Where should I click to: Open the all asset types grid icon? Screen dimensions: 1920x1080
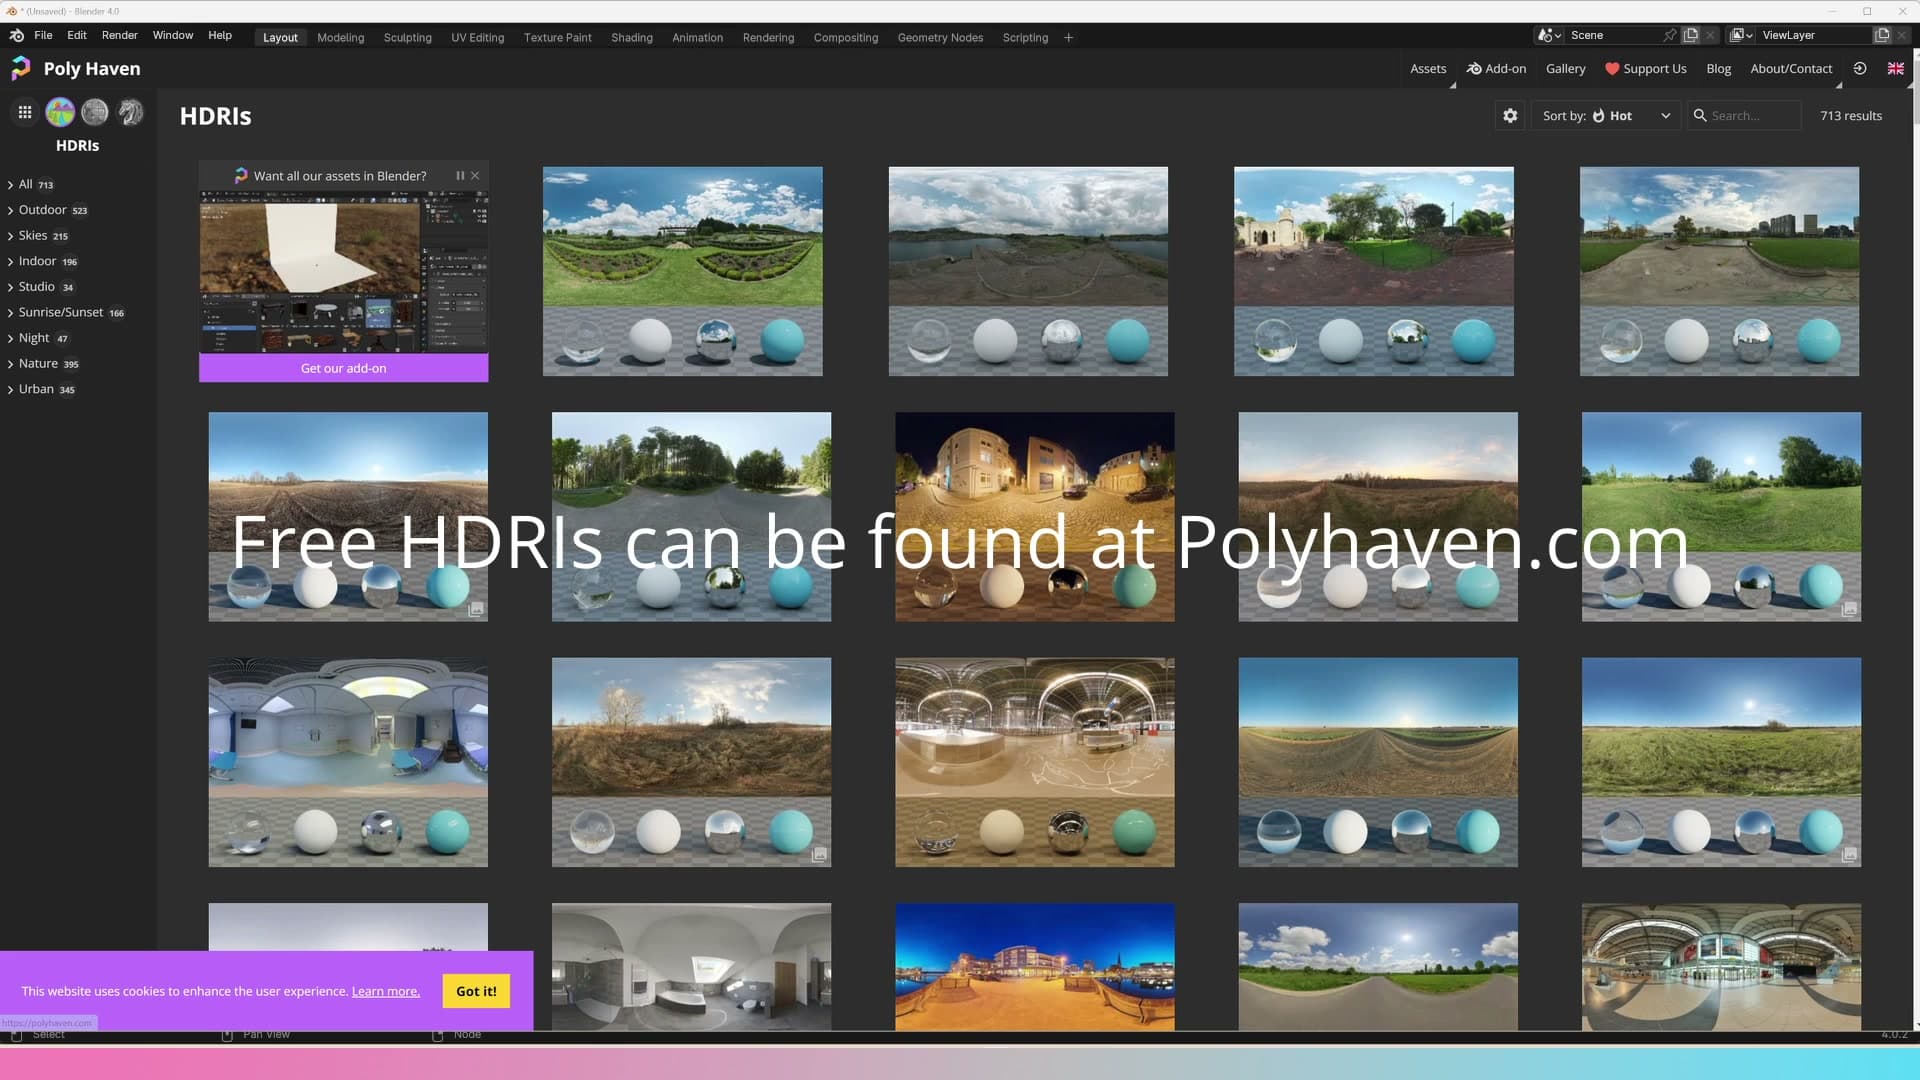(25, 112)
